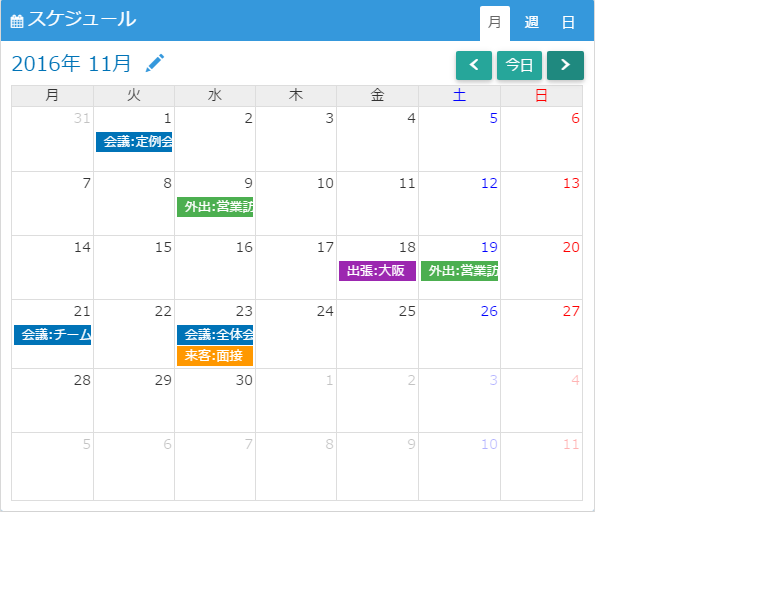Select Saturday November 12 cell
Image resolution: width=768 pixels, height=614 pixels.
(x=459, y=204)
